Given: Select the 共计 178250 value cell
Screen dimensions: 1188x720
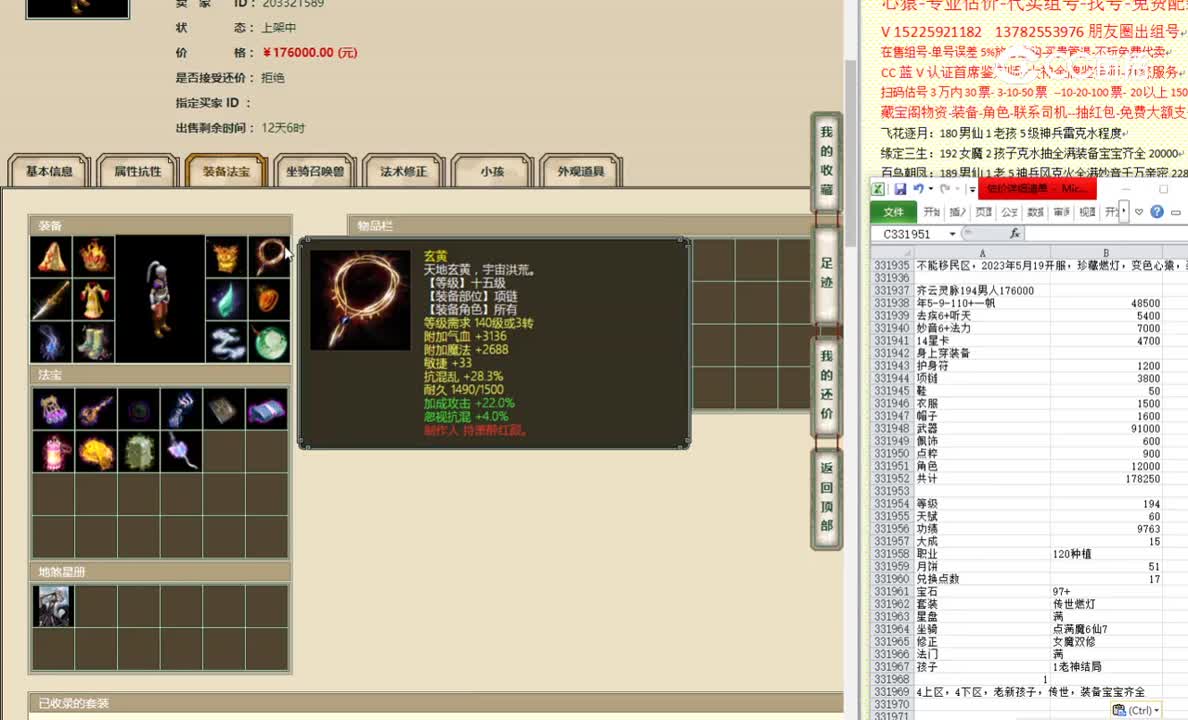Looking at the screenshot, I should (x=1106, y=479).
